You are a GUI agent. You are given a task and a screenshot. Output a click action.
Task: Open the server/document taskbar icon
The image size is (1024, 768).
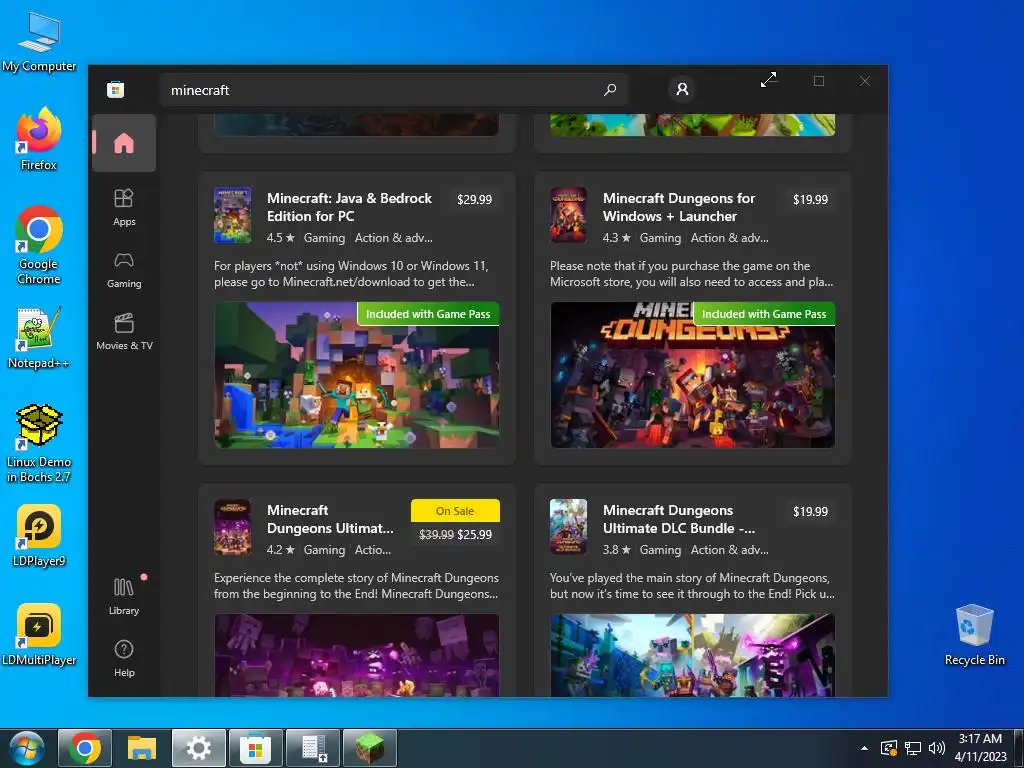tap(313, 748)
